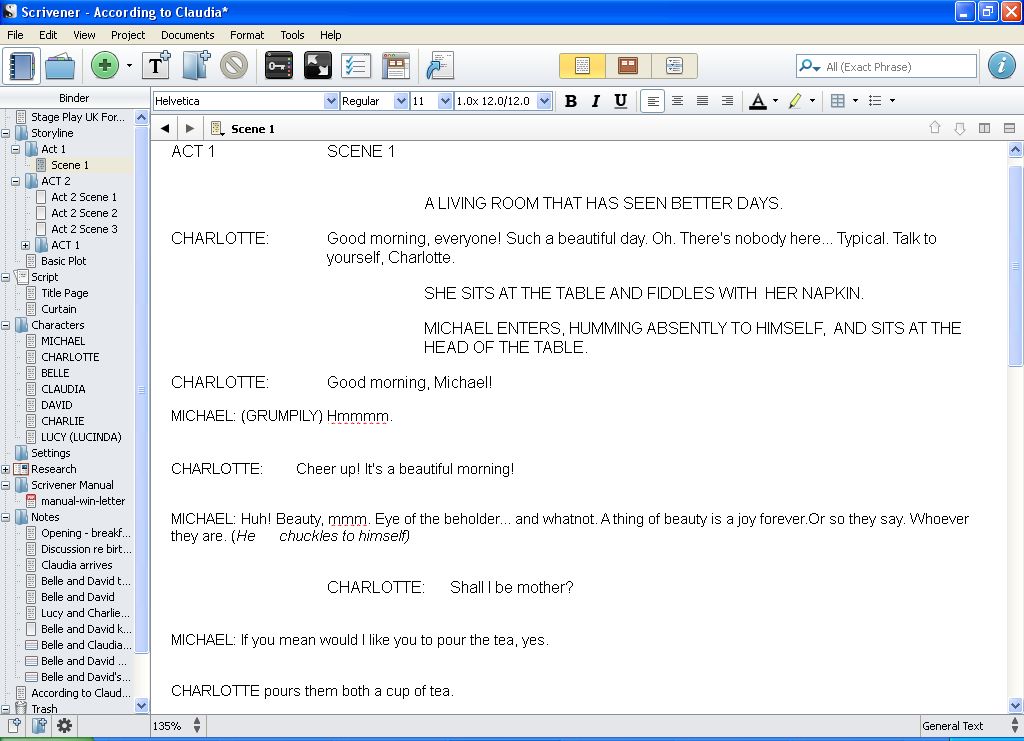
Task: Click the forward navigation arrow
Action: 189,128
